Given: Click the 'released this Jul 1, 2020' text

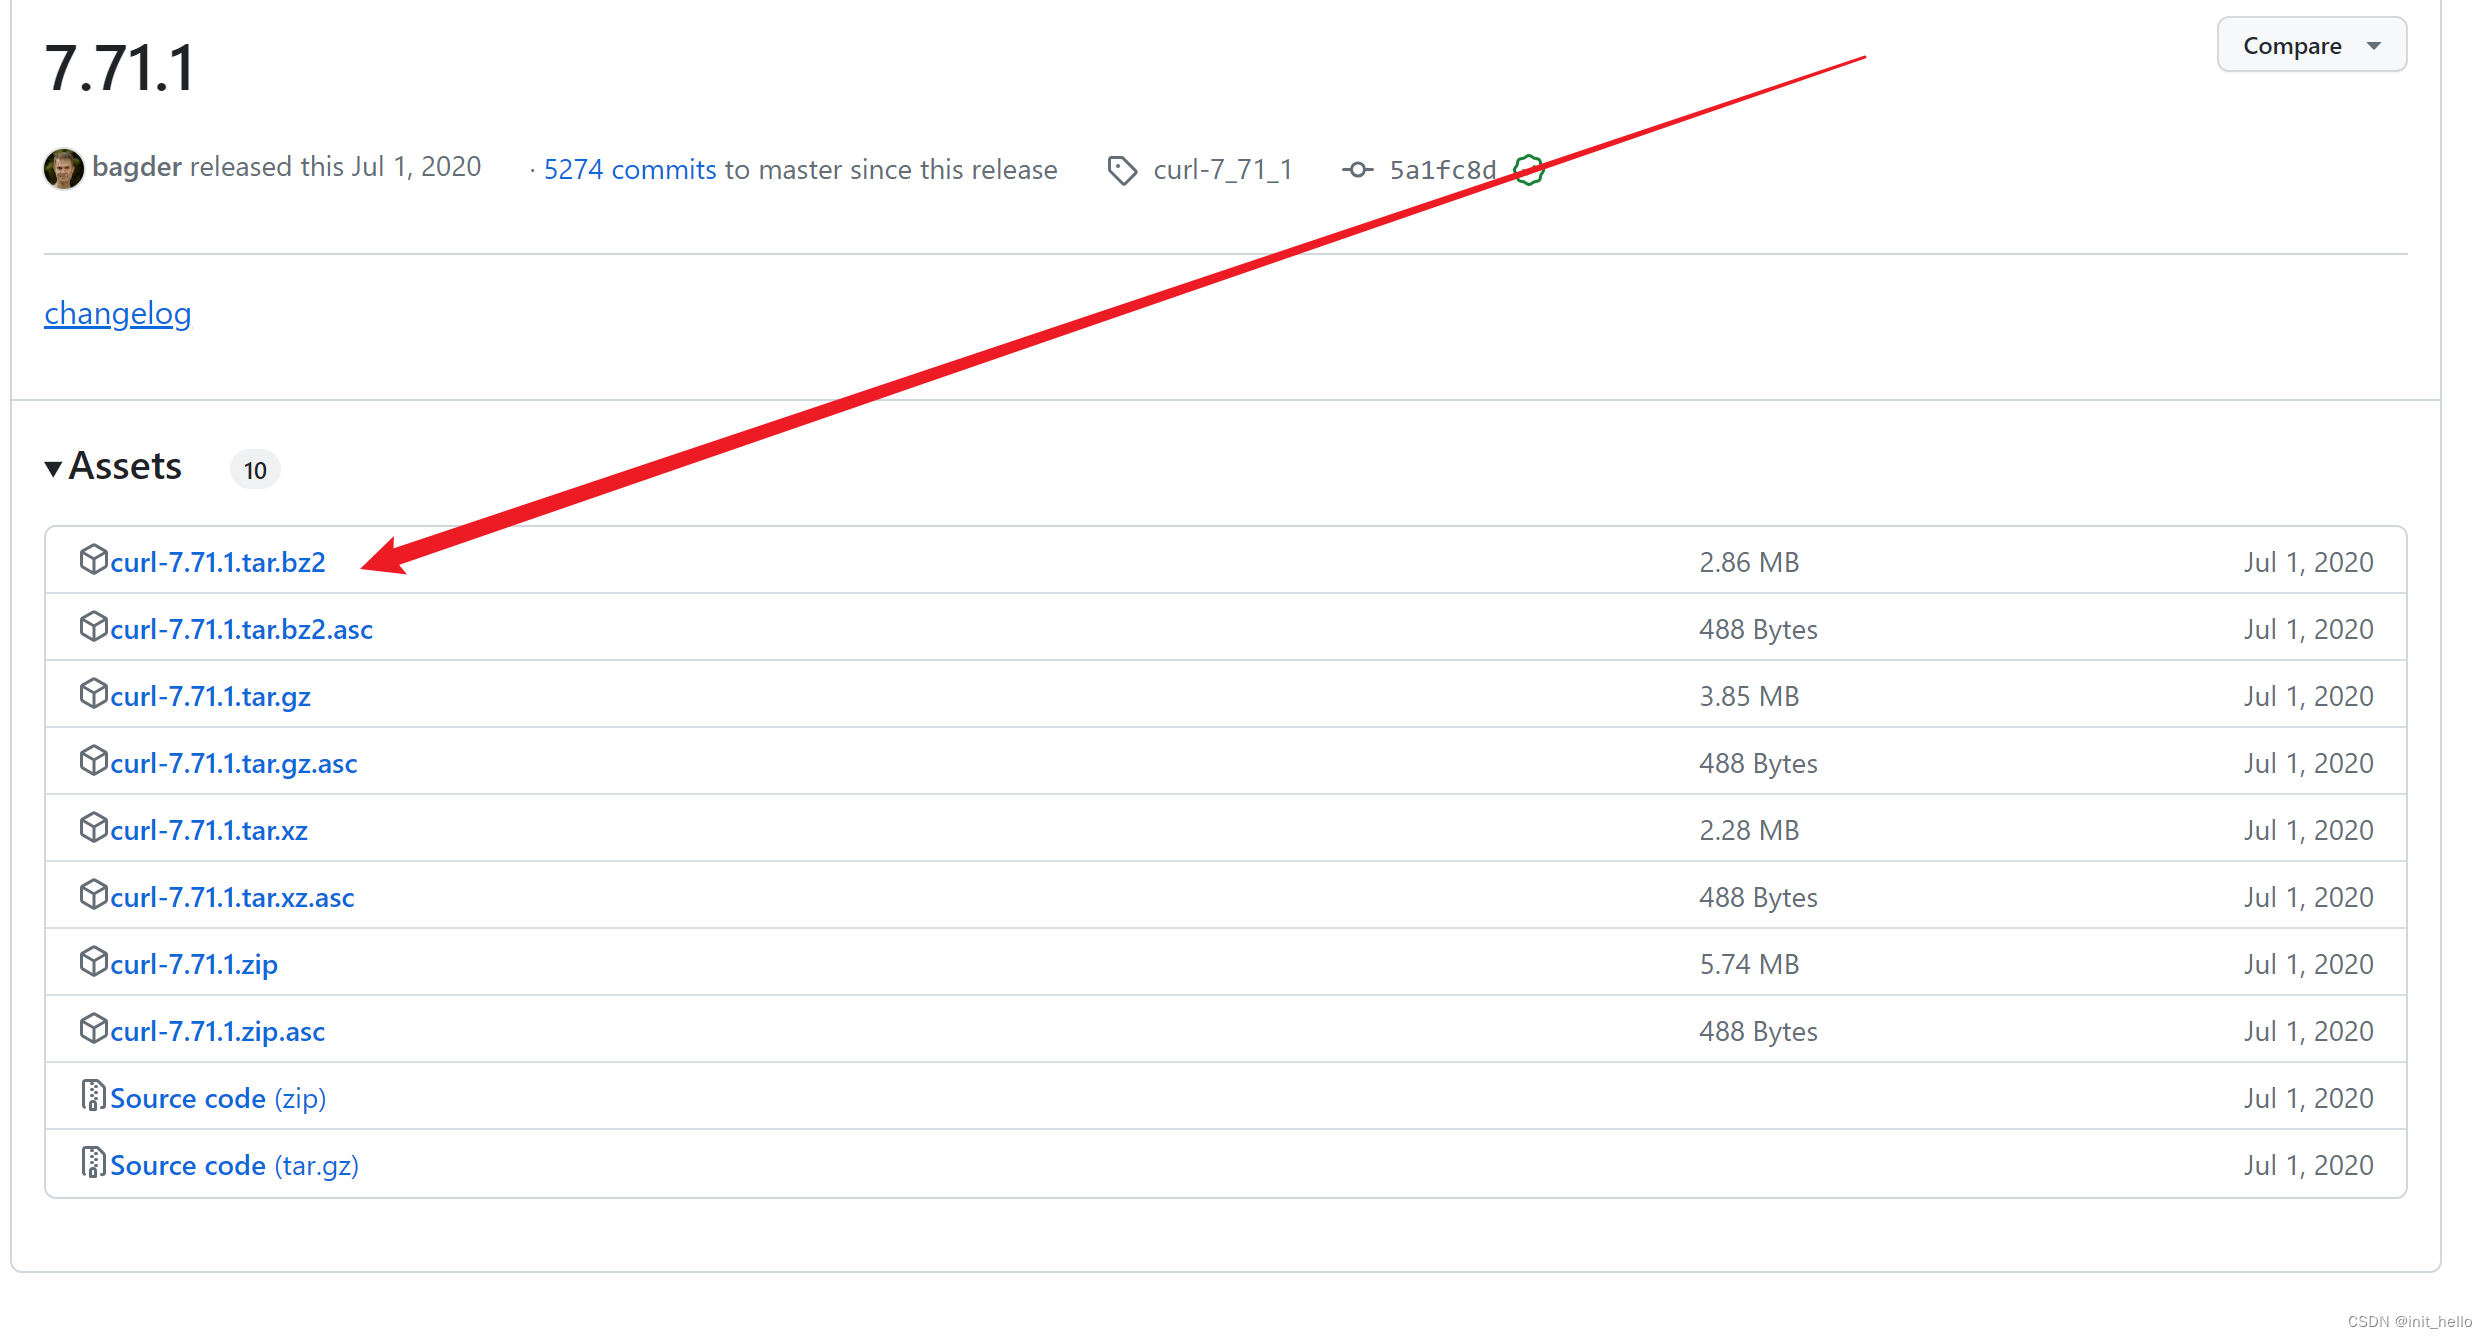Looking at the screenshot, I should 336,166.
